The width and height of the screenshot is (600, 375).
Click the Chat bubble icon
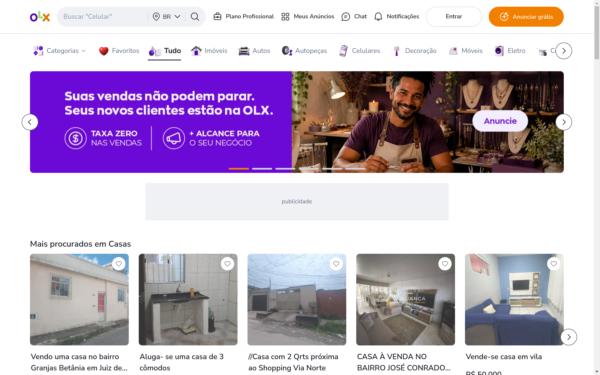[x=346, y=16]
